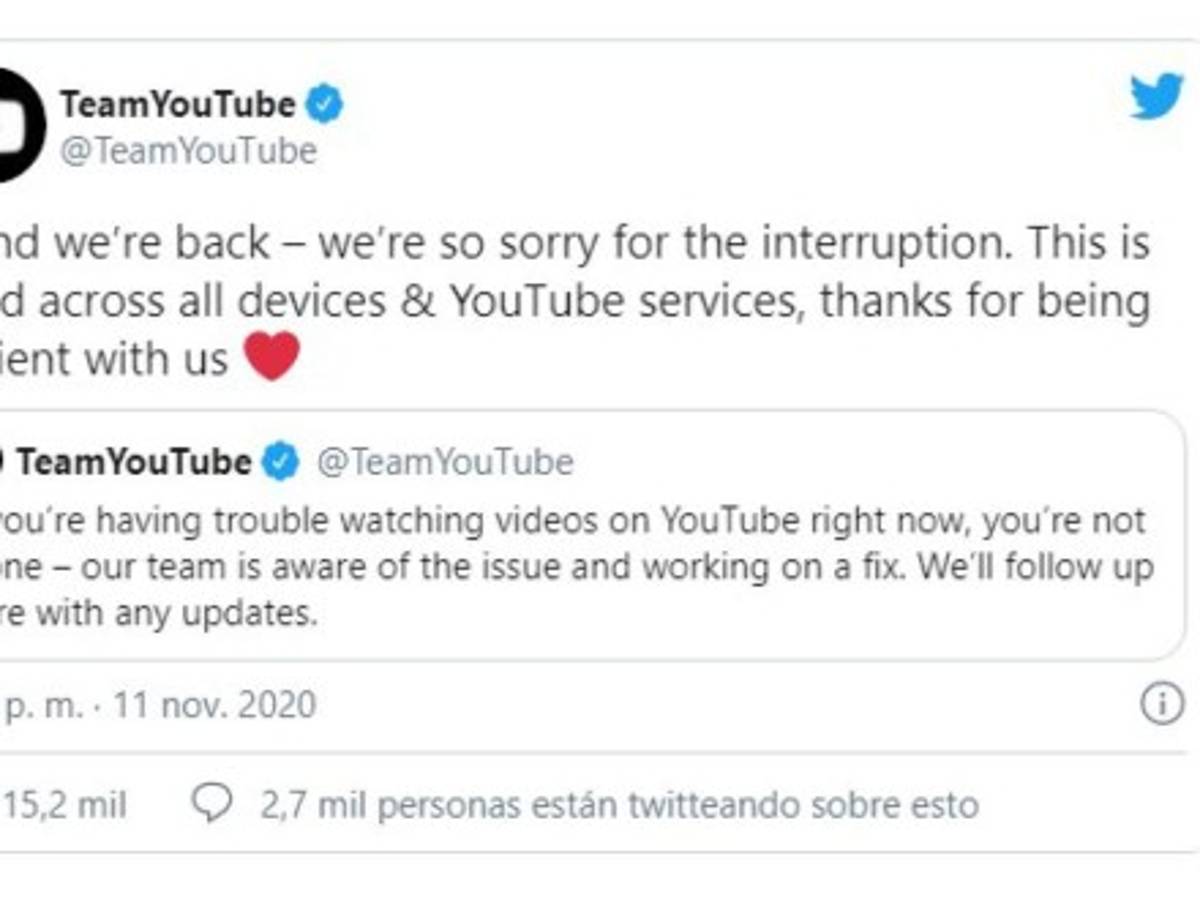Image resolution: width=1200 pixels, height=900 pixels.
Task: Open the tweet timestamp 11 nov. 2020
Action: (214, 706)
